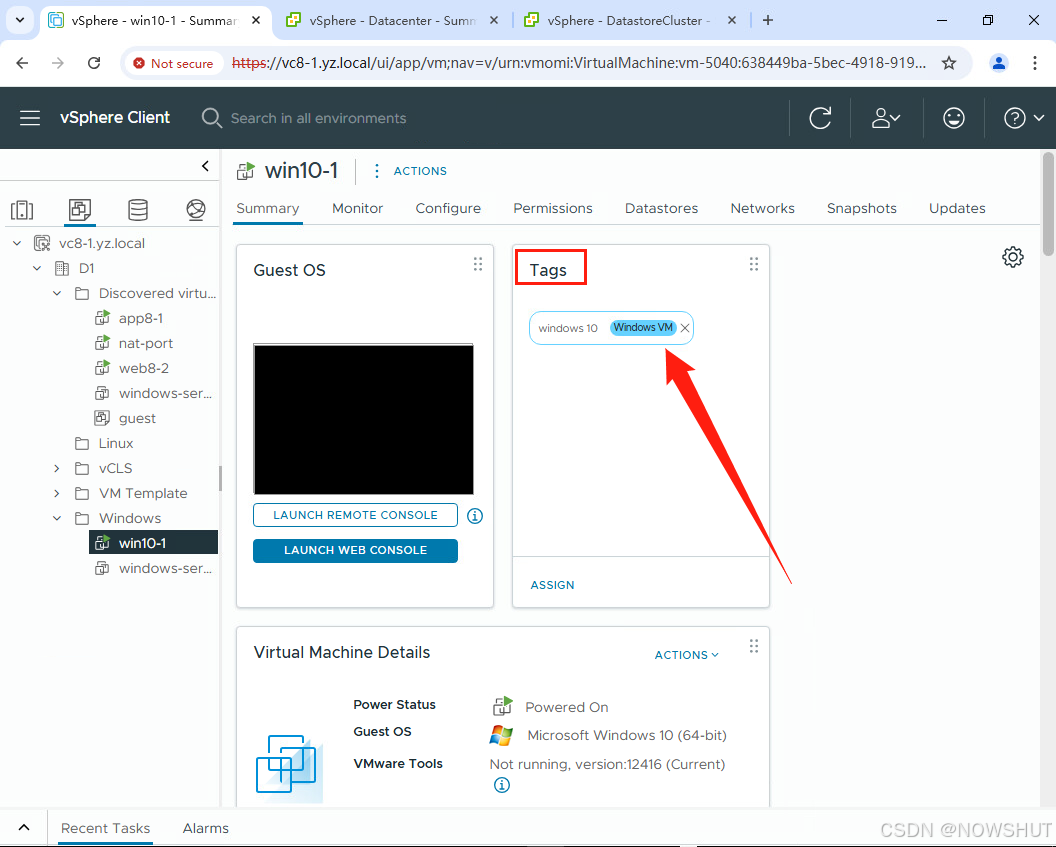Click the windows 10 Windows VM tag

611,328
